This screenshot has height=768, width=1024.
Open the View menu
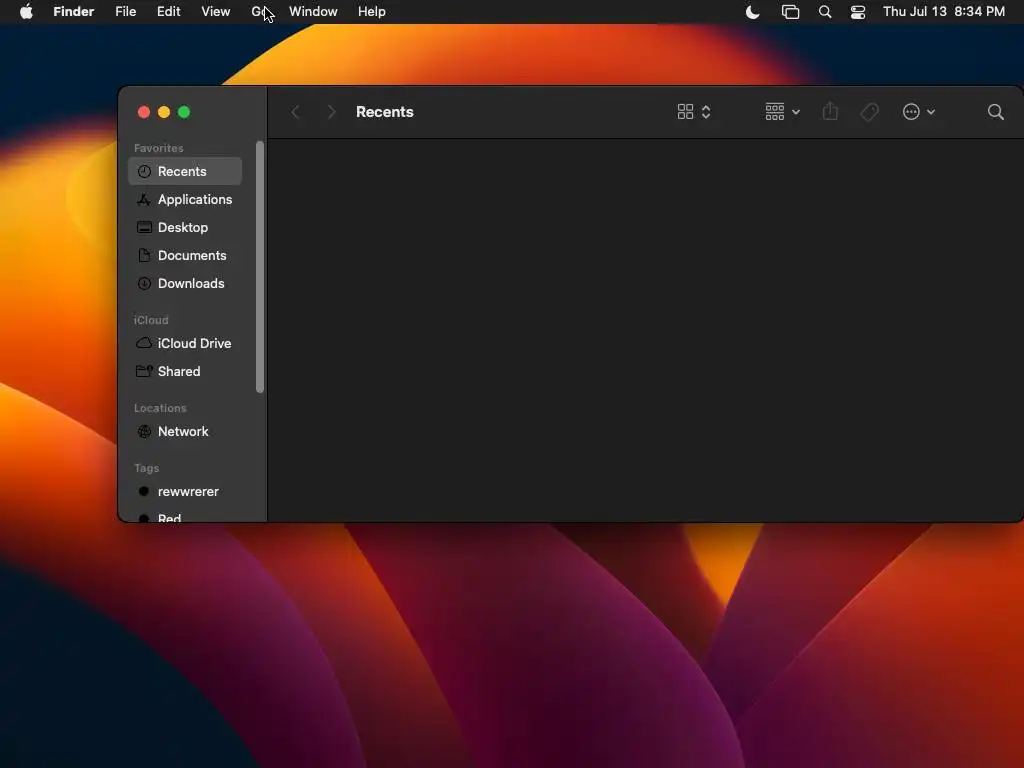click(216, 12)
